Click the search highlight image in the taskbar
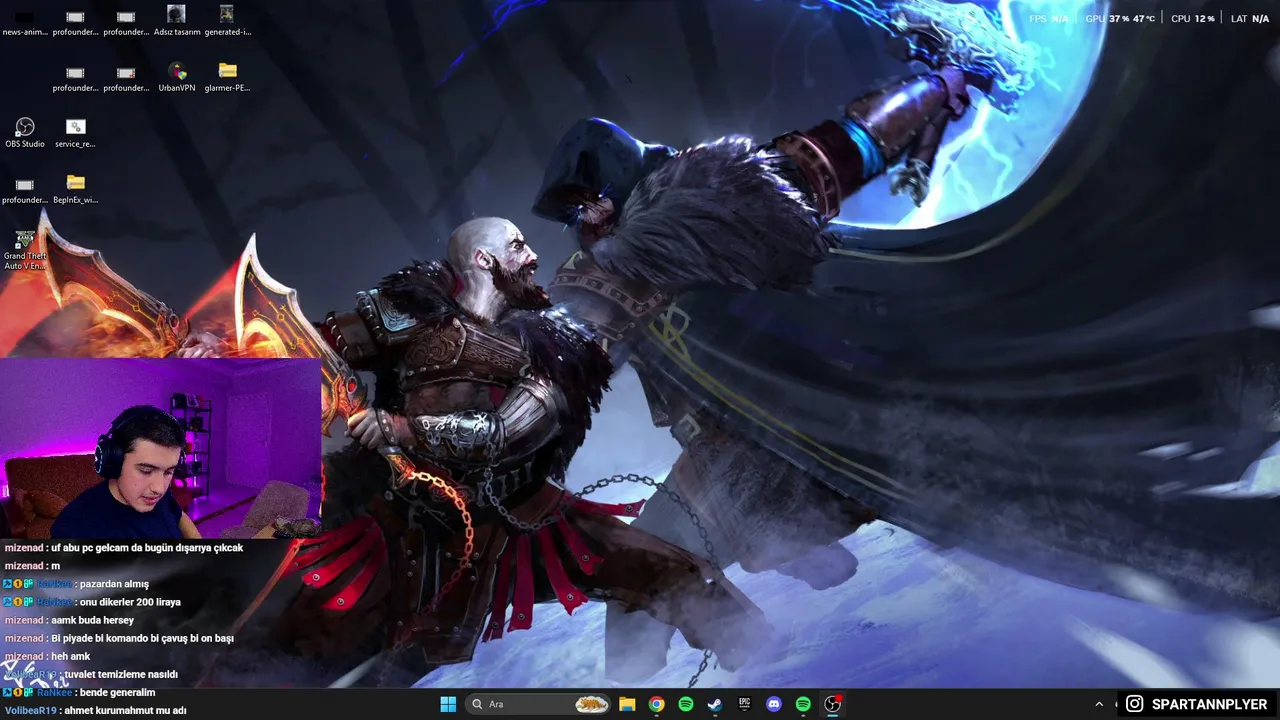 (592, 704)
